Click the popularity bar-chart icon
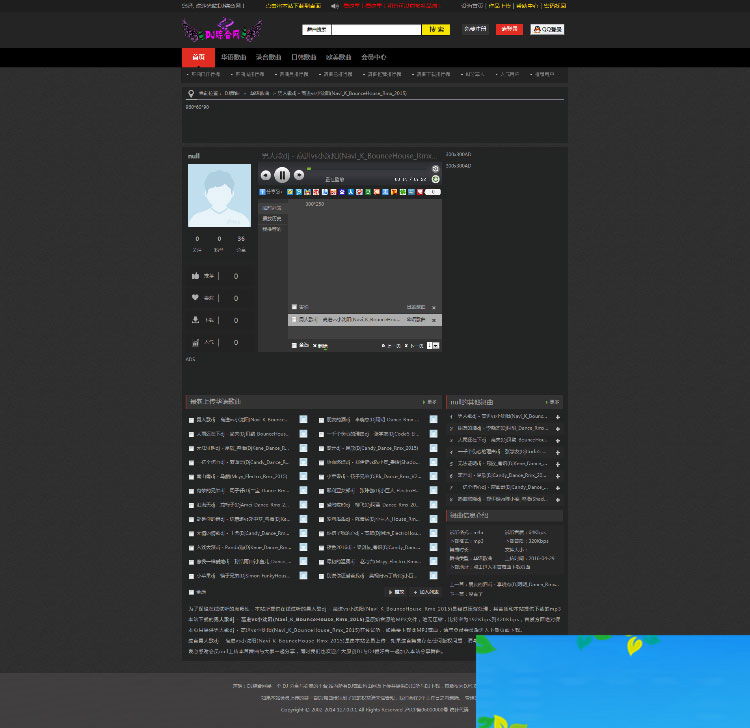 pos(196,342)
